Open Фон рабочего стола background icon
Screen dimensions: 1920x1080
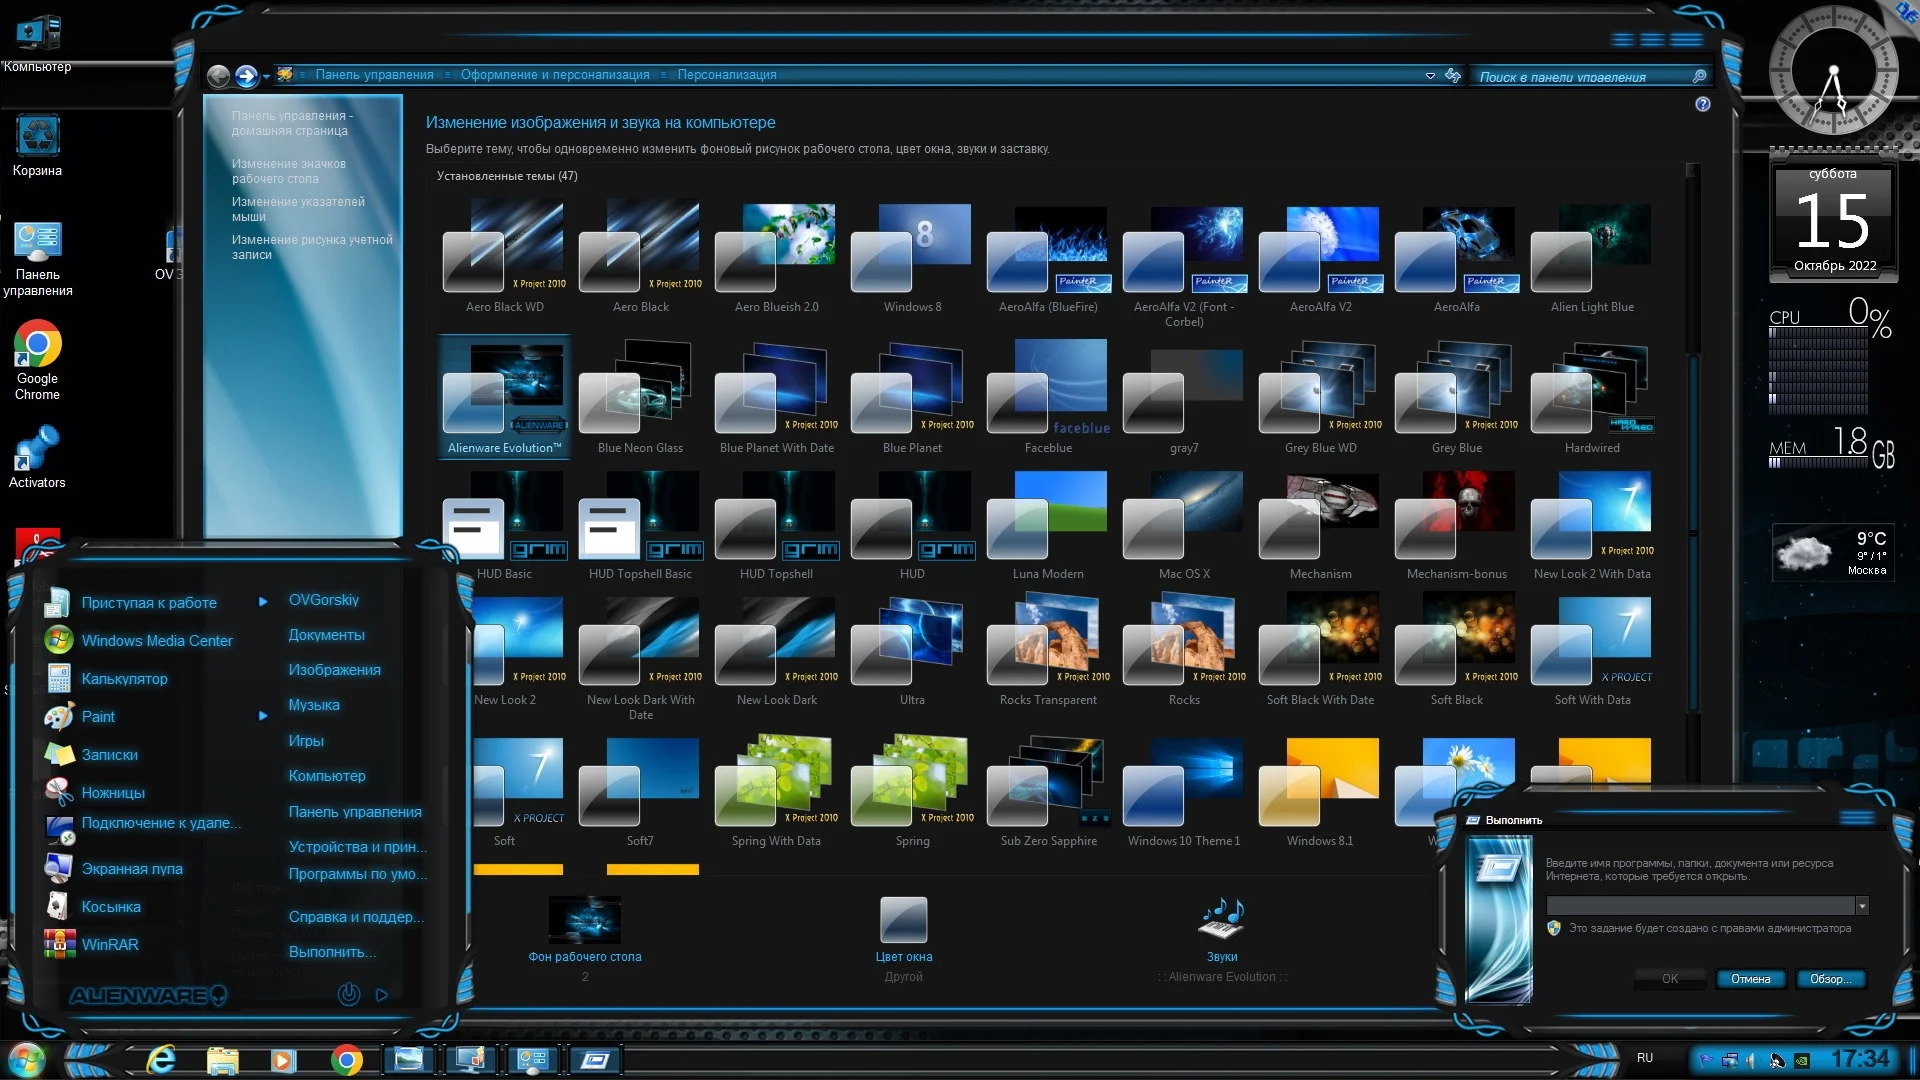pyautogui.click(x=585, y=920)
